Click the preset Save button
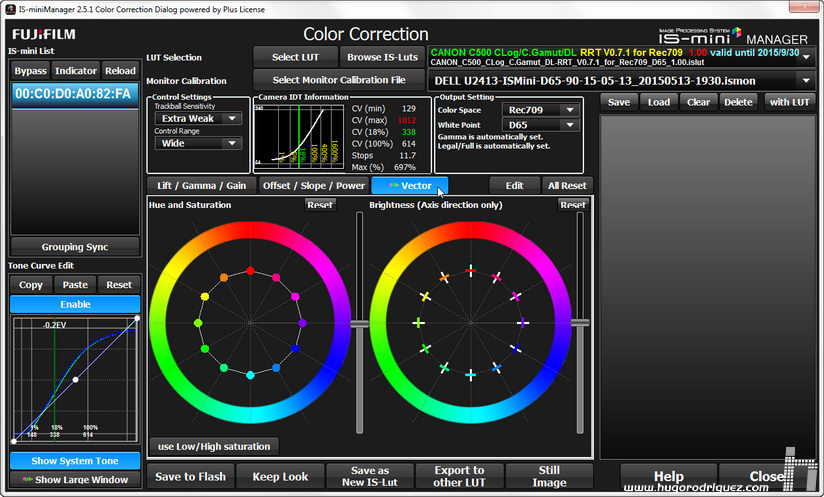Viewport: 824px width, 497px height. pyautogui.click(x=619, y=102)
